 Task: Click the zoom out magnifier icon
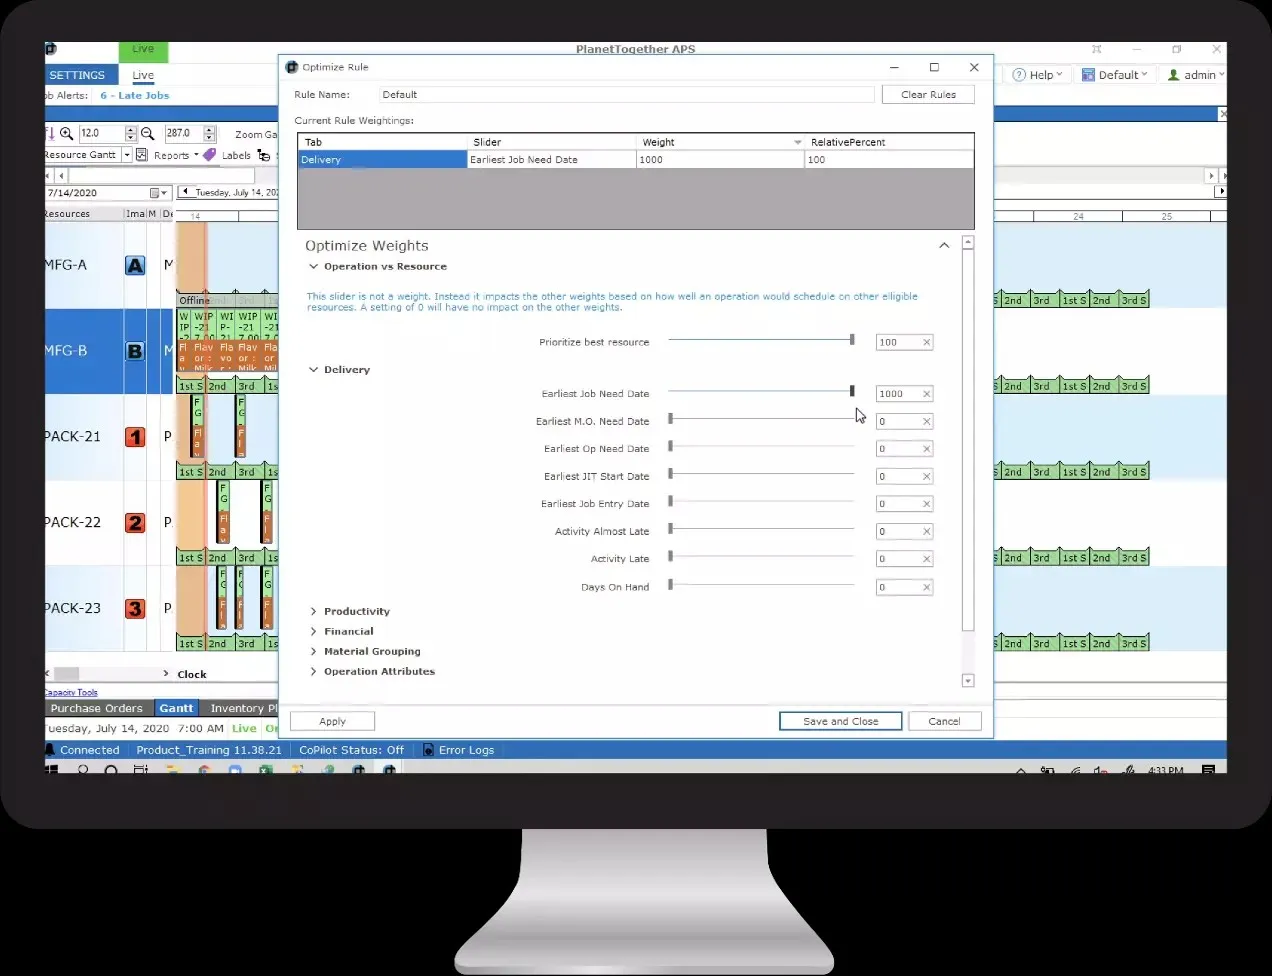(147, 133)
